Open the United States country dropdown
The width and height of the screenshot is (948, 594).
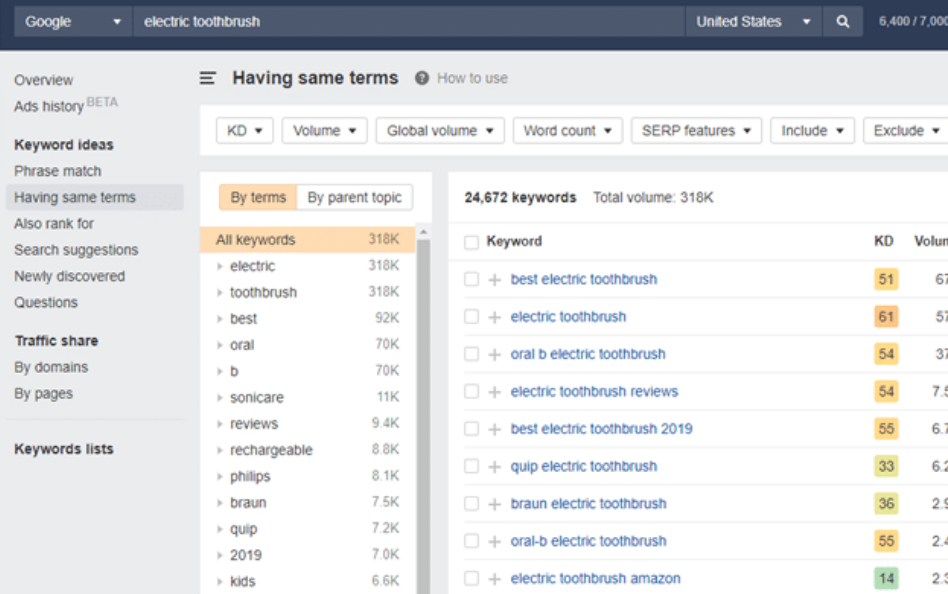click(753, 22)
